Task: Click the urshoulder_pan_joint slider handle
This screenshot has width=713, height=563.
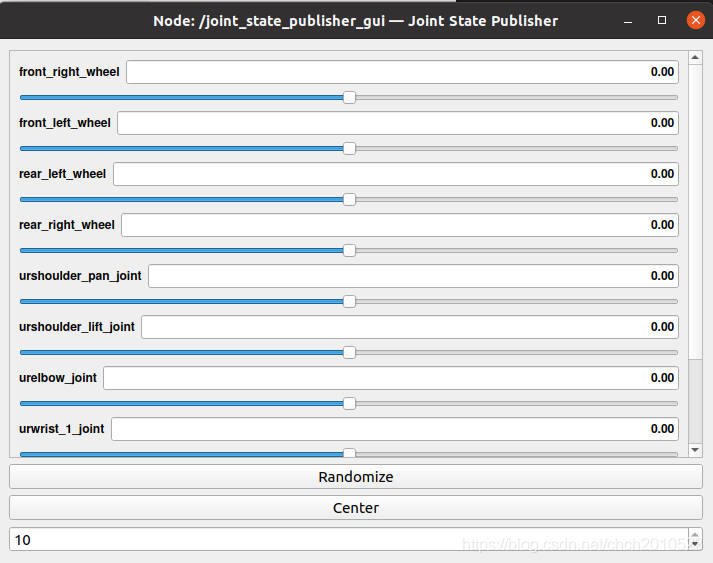Action: 349,301
